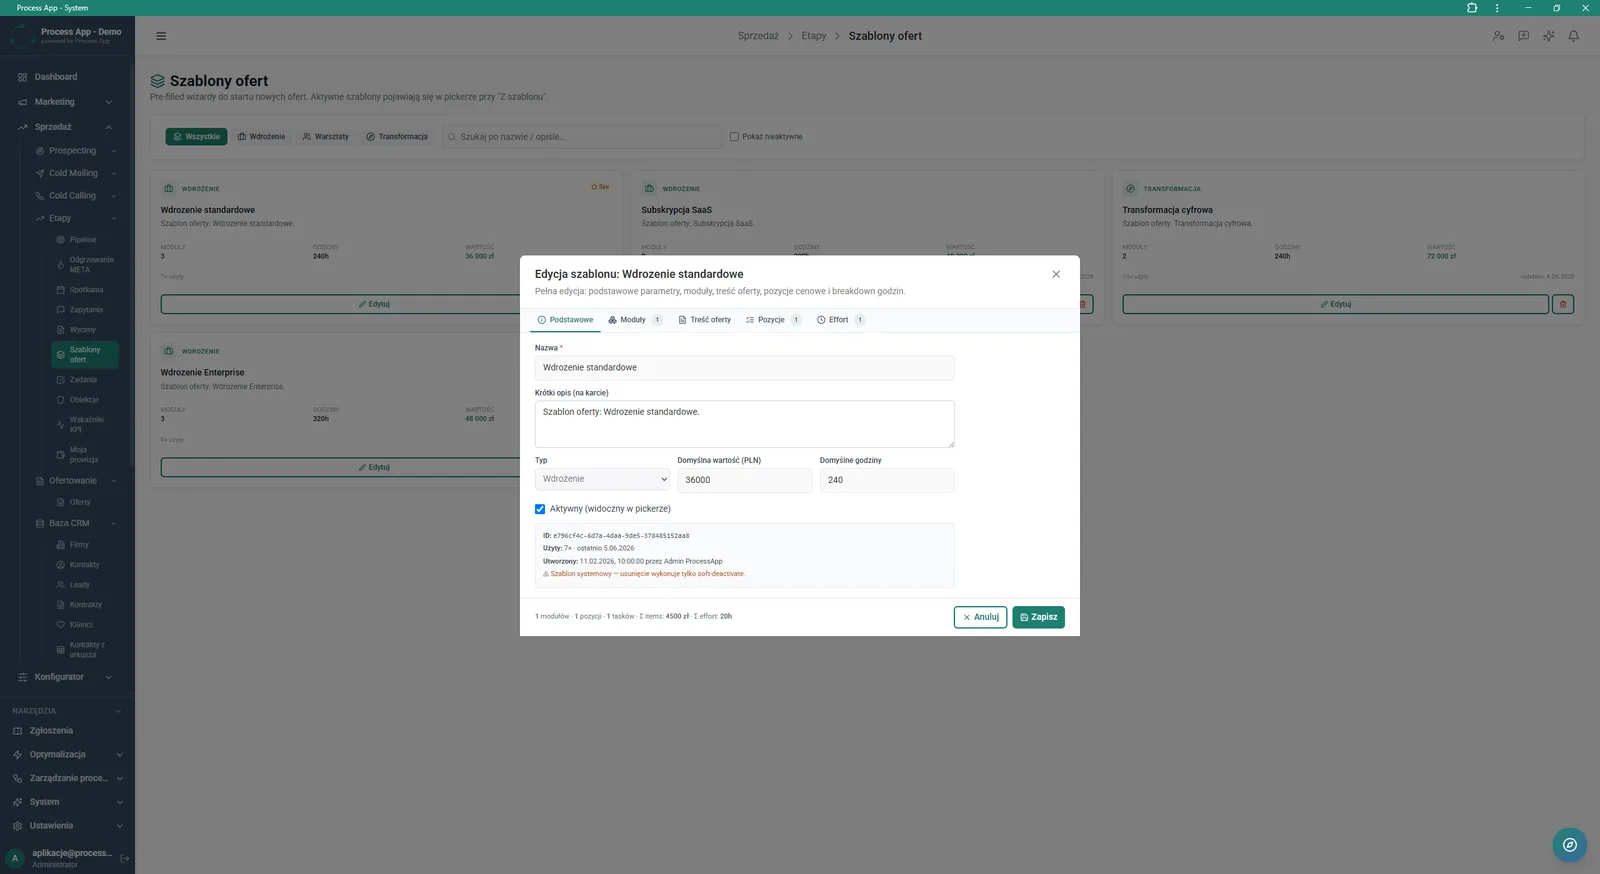Expand the Optymalizacja section
The image size is (1600, 874).
coord(66,755)
